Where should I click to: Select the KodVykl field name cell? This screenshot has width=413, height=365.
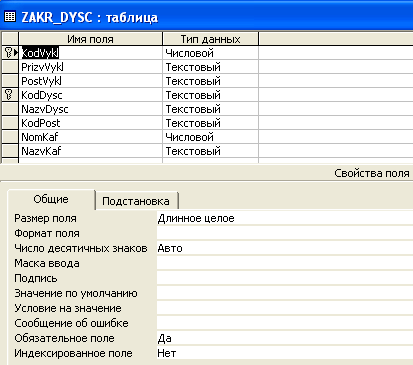point(91,53)
